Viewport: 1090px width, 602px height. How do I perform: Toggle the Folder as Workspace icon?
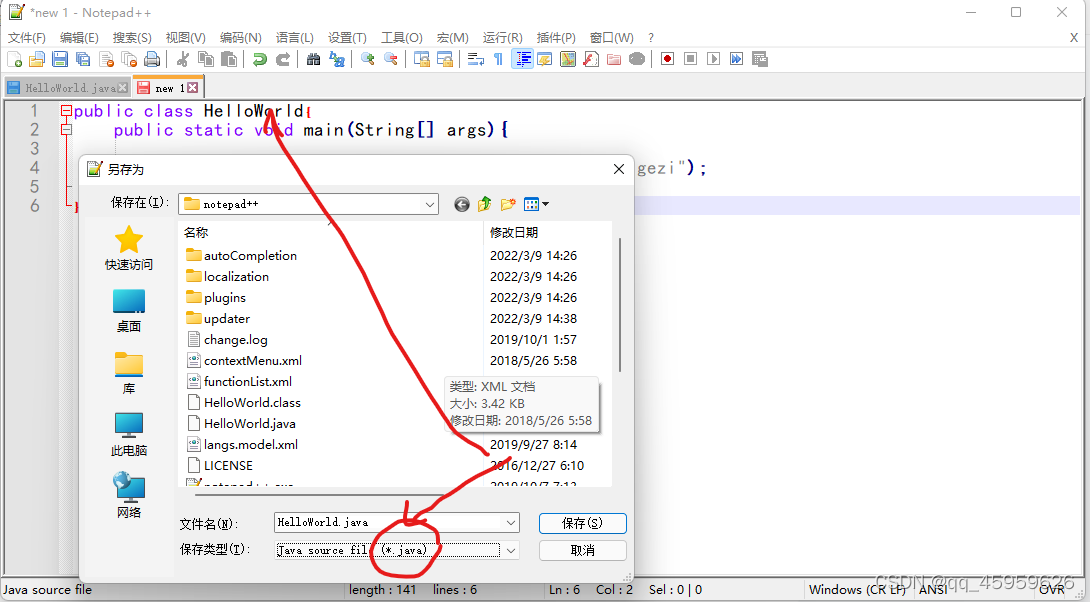614,59
